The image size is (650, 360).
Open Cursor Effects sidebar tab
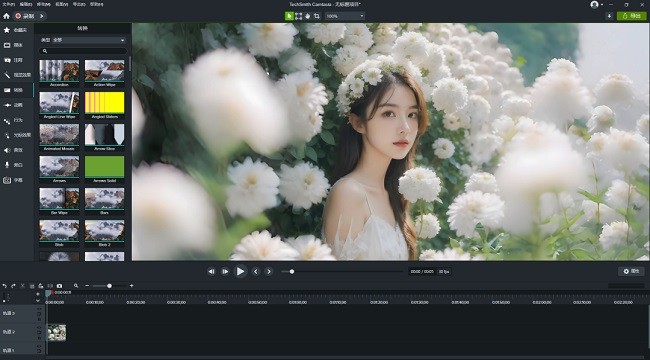[x=17, y=135]
